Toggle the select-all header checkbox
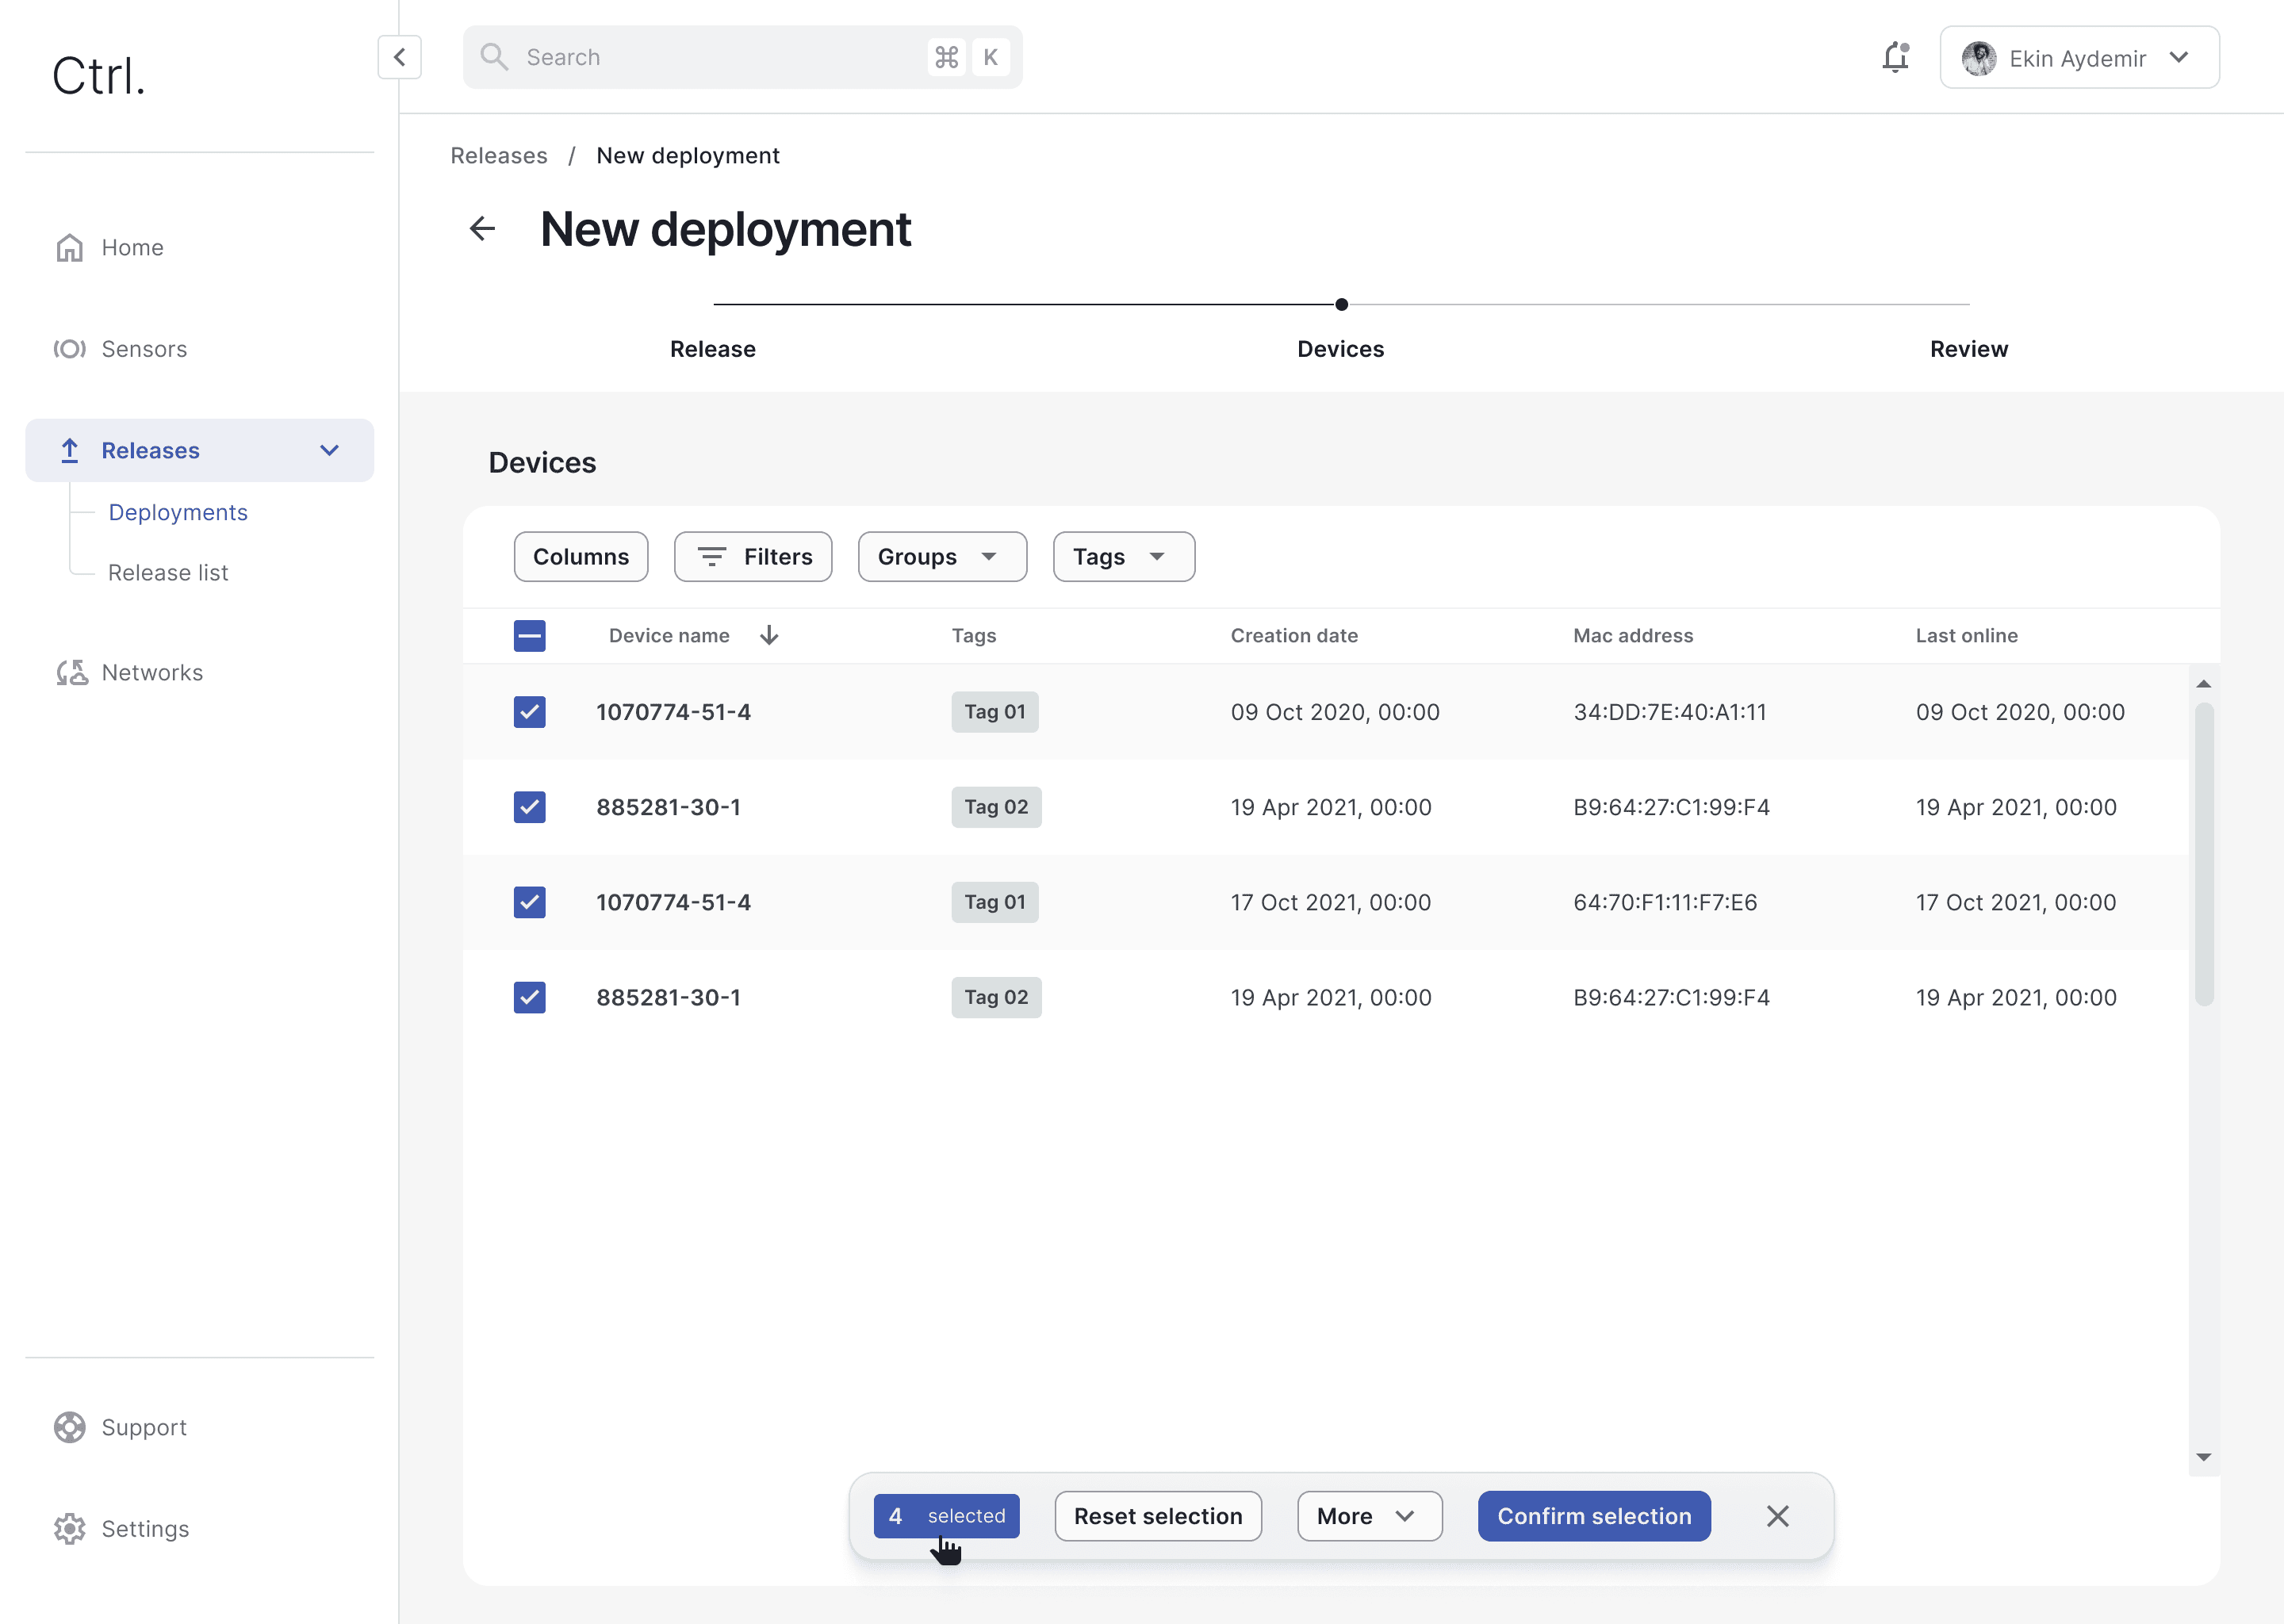 pos(529,635)
